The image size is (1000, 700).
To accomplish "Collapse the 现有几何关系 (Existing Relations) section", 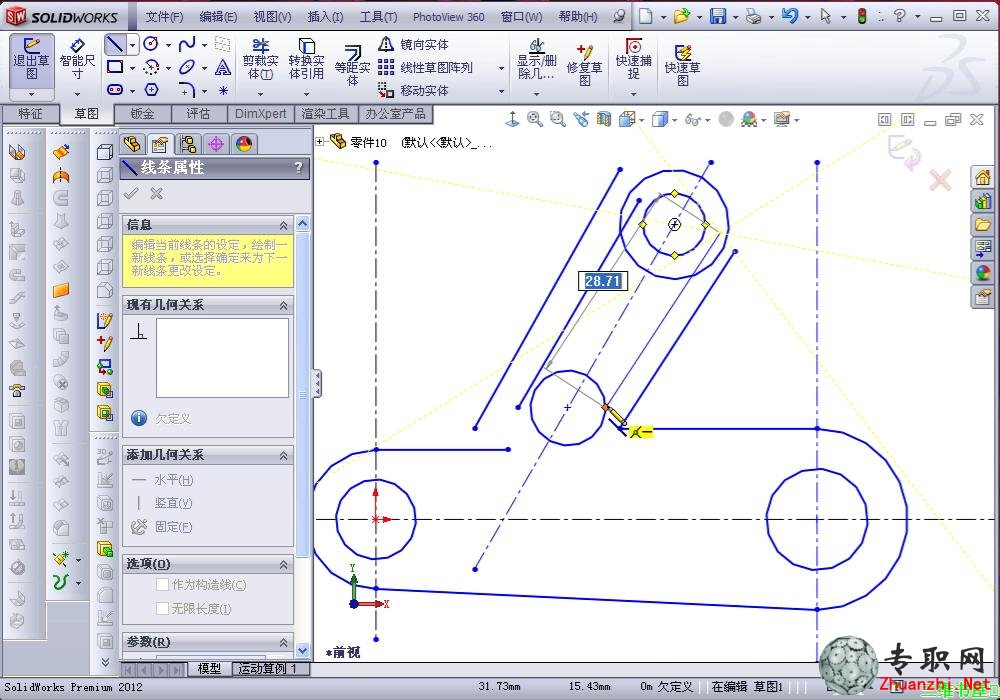I will [283, 305].
